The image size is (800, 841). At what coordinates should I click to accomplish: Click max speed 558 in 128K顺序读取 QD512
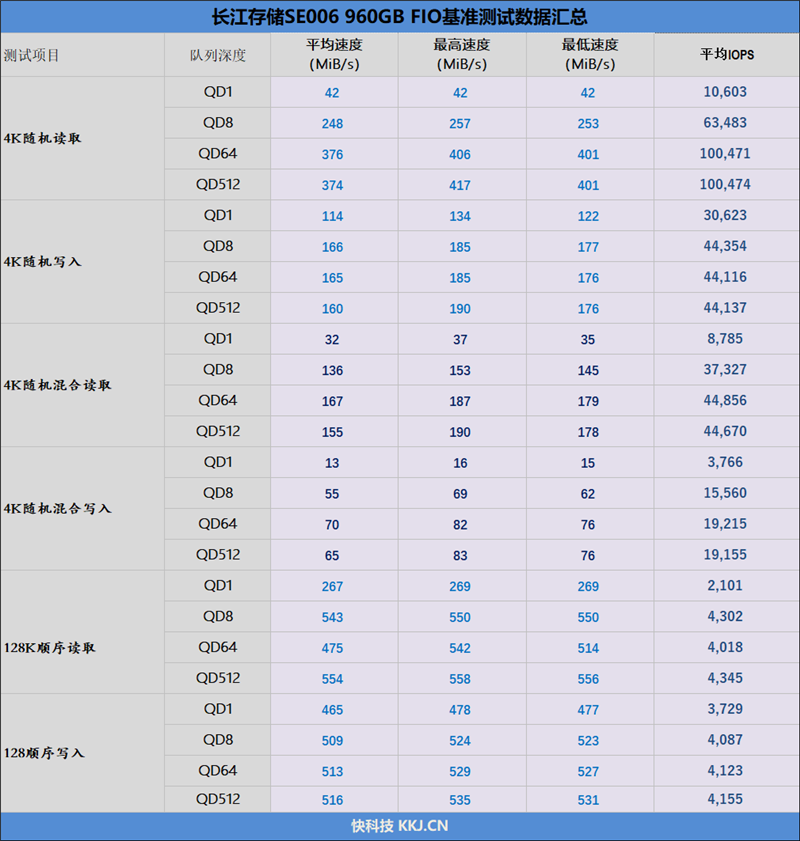460,679
